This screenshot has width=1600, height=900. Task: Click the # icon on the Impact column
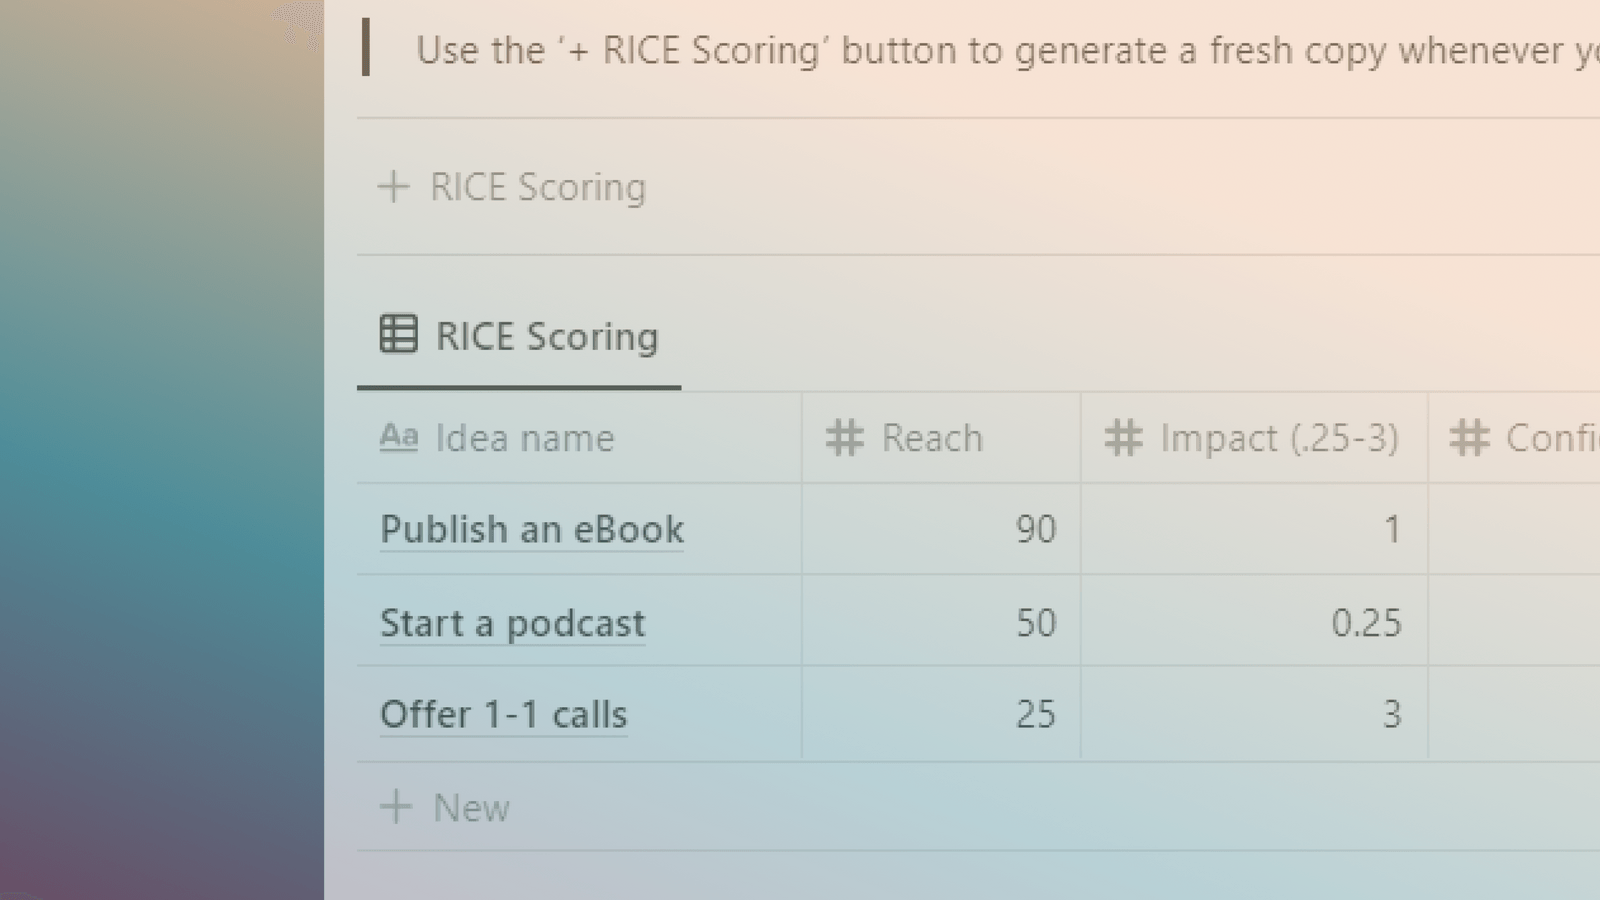[1123, 437]
